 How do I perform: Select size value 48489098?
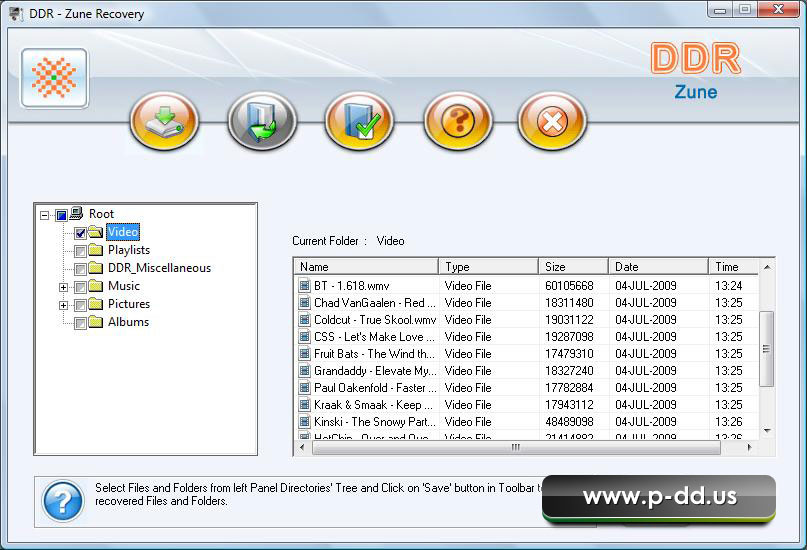[569, 422]
